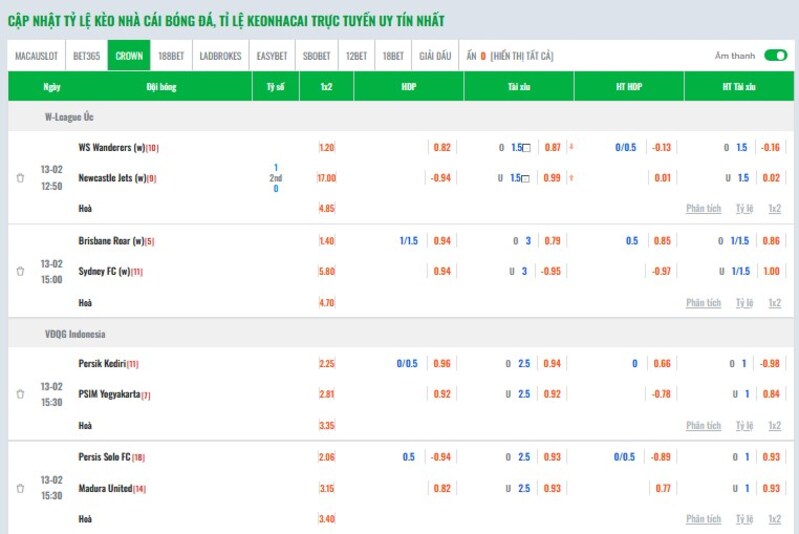This screenshot has width=799, height=534.
Task: Click square icon beside Newcastle Jets U 1.5
Action: (x=526, y=179)
